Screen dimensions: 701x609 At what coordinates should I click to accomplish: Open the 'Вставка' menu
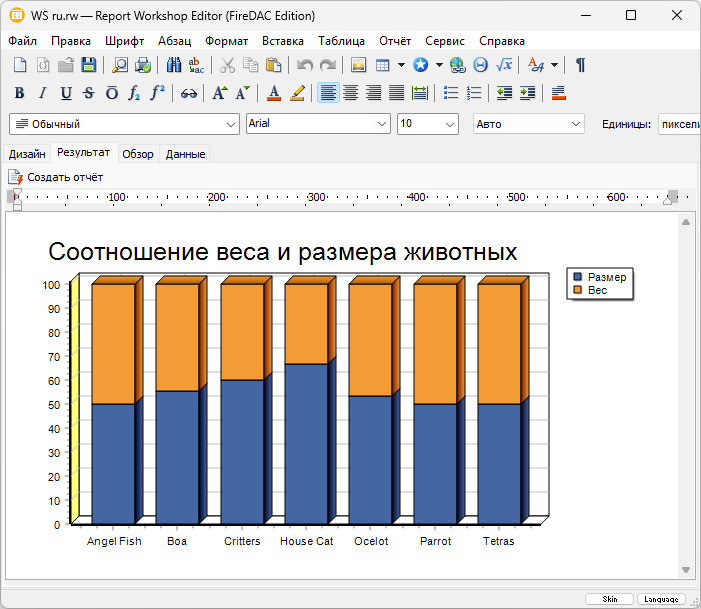click(283, 41)
